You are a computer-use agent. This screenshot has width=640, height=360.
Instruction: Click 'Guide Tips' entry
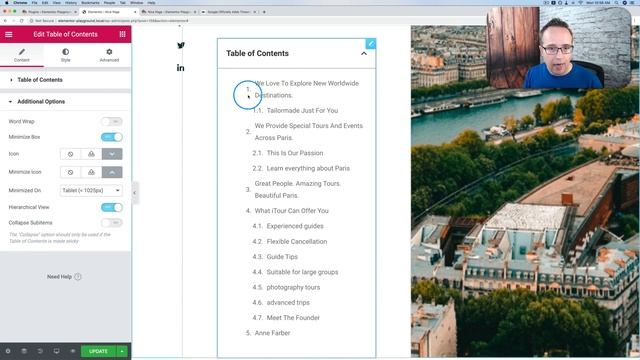click(282, 257)
